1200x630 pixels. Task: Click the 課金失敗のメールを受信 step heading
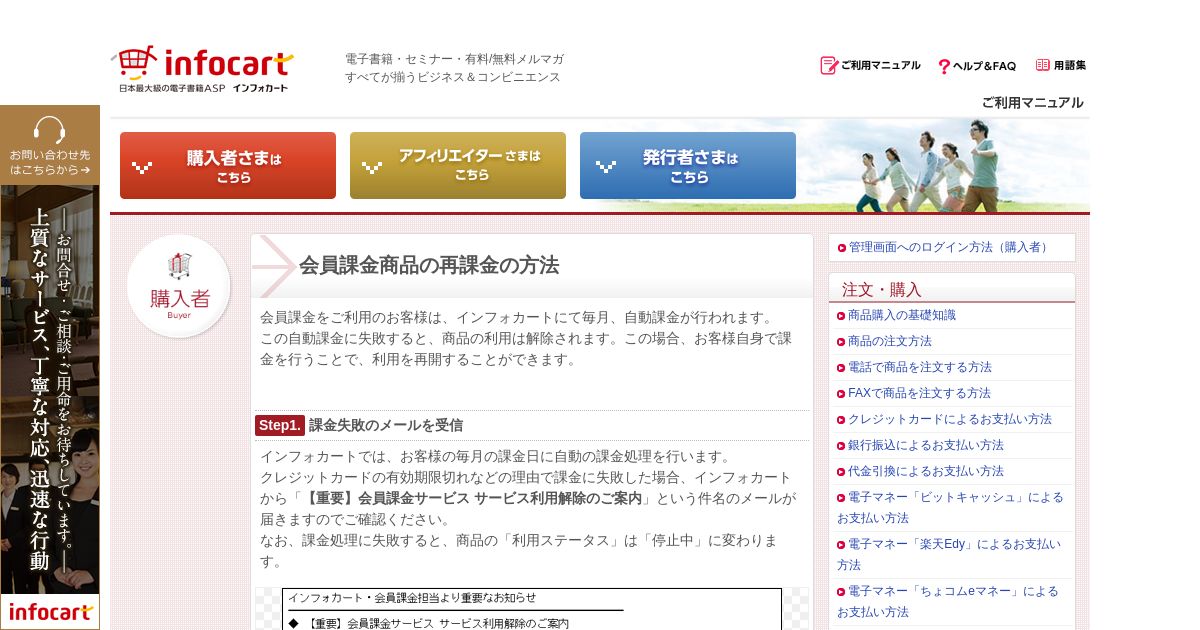click(386, 425)
